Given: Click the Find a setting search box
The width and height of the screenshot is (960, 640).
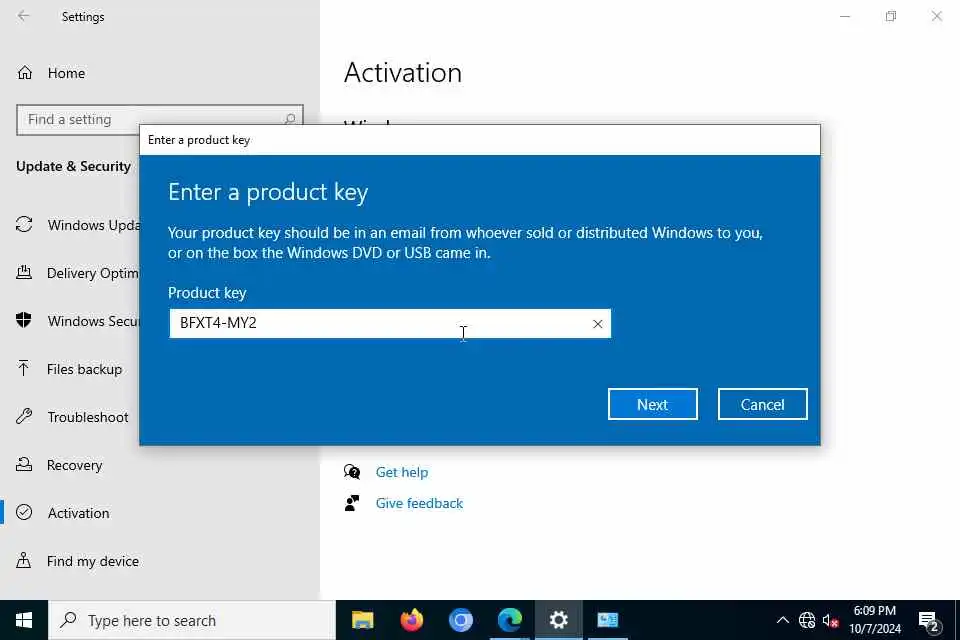Looking at the screenshot, I should (x=160, y=119).
